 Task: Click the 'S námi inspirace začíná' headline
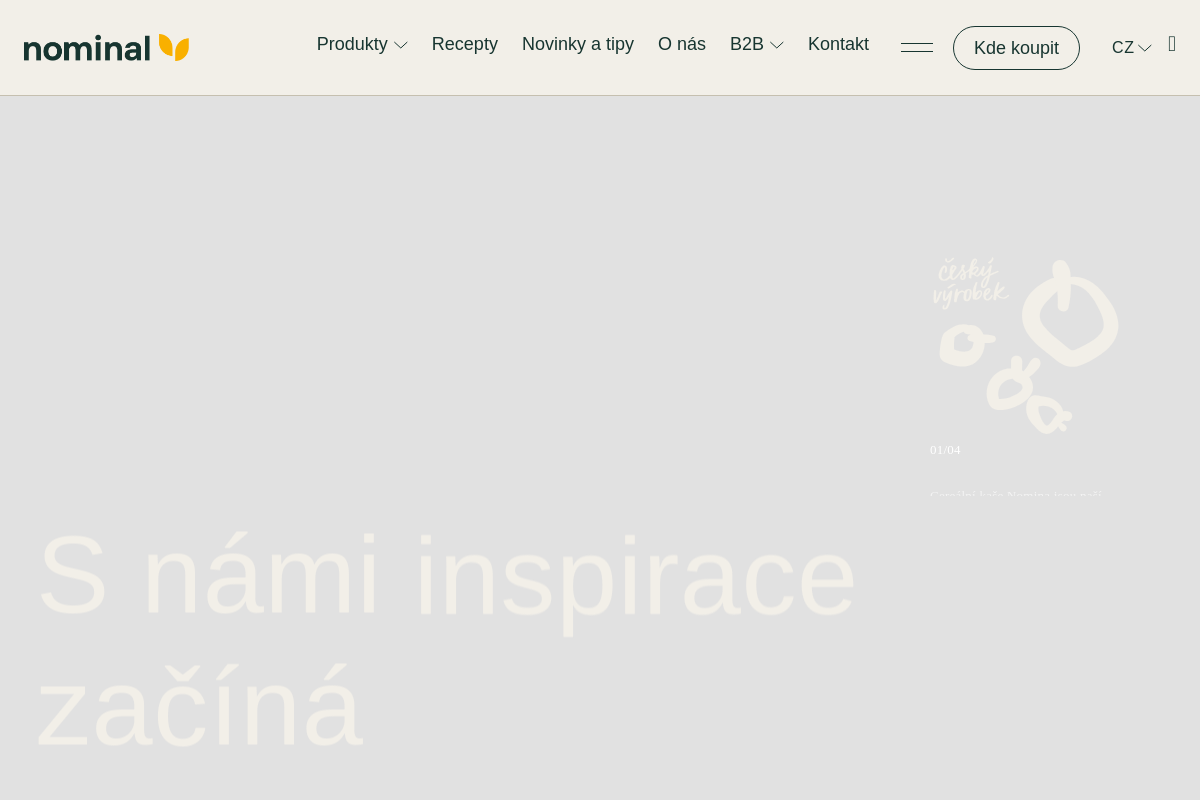pyautogui.click(x=445, y=640)
